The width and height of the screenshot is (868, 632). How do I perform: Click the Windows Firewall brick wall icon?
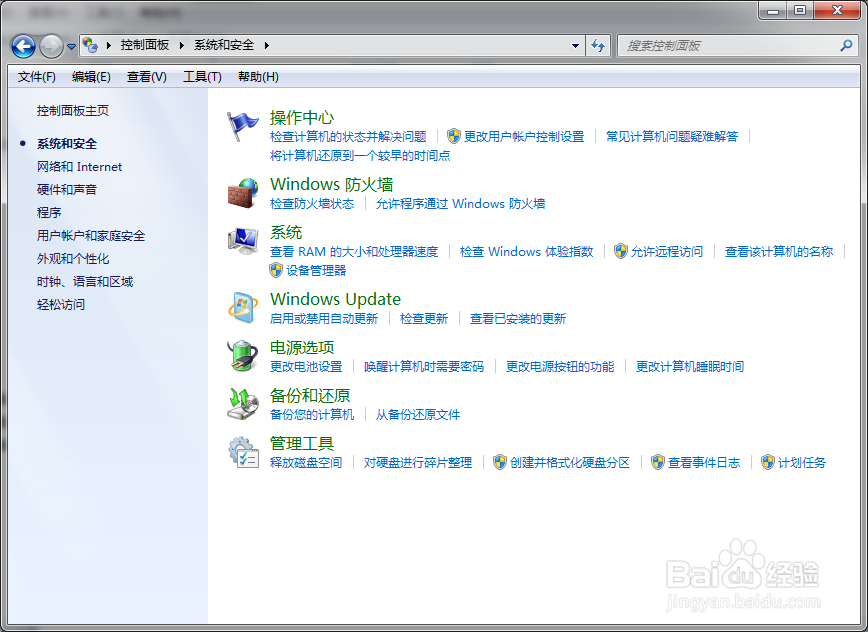click(x=242, y=193)
